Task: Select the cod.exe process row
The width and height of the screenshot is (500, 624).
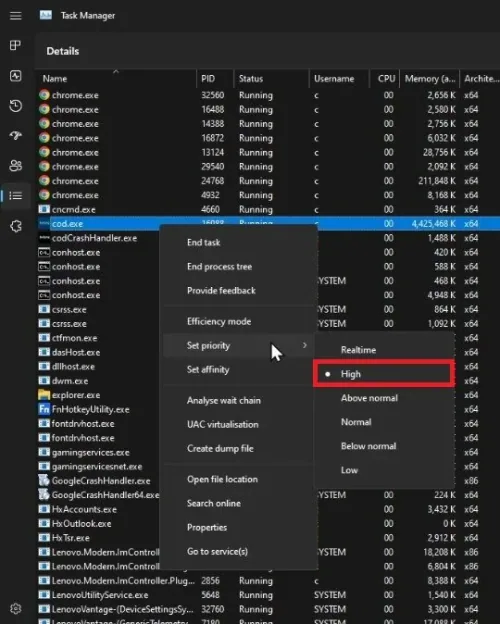Action: tap(268, 222)
